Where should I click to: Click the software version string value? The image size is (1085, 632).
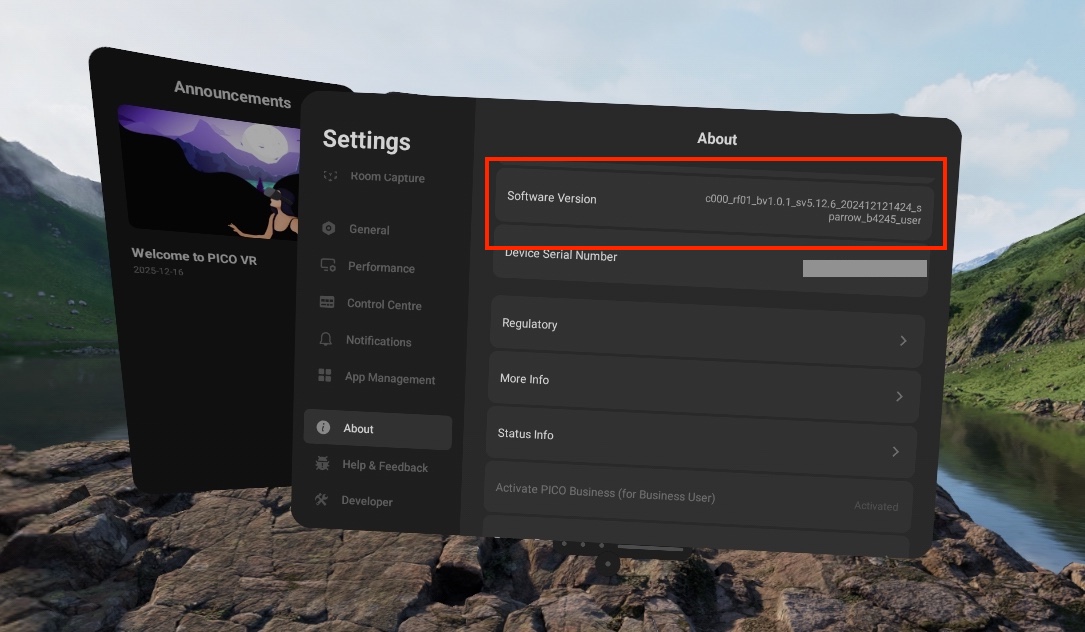click(813, 208)
